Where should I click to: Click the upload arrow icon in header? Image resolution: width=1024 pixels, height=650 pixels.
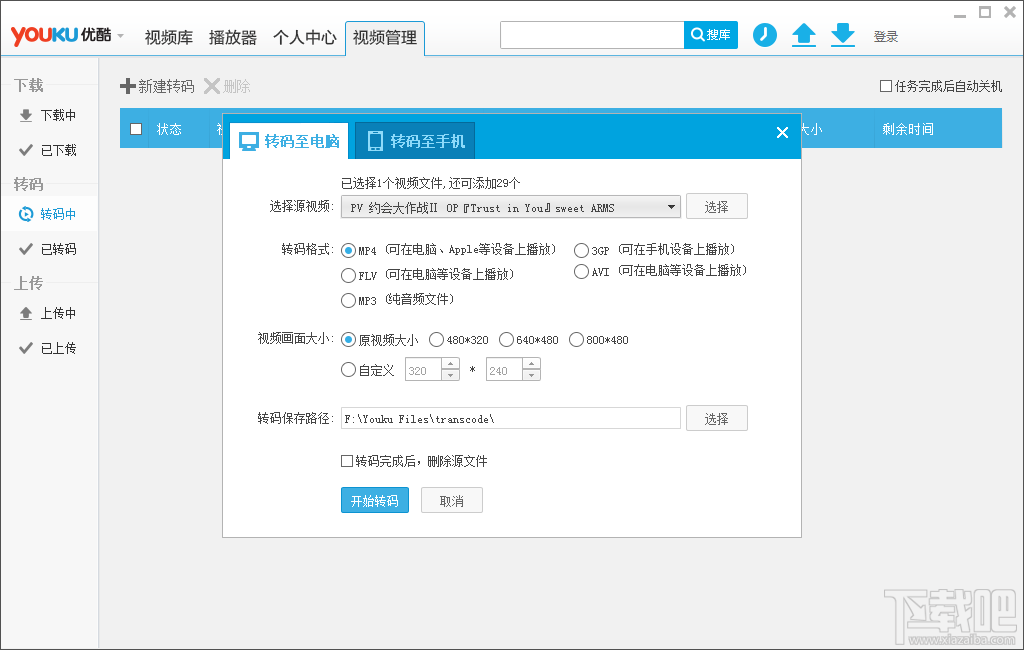tap(804, 35)
